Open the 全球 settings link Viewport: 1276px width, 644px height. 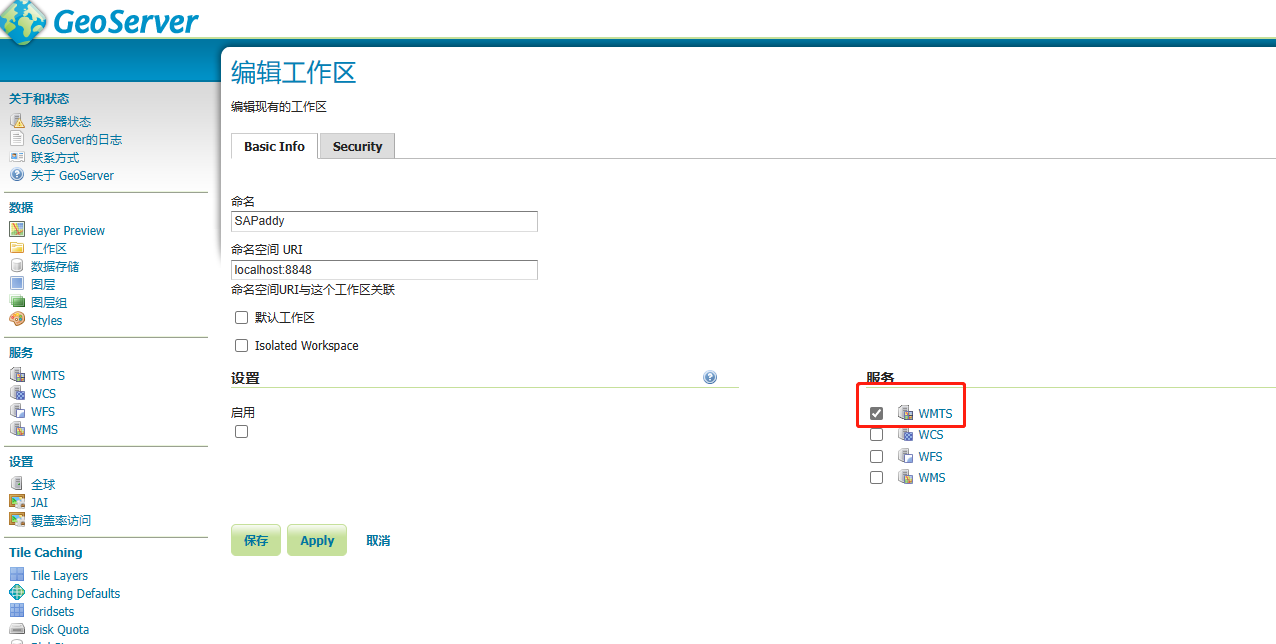pyautogui.click(x=43, y=484)
